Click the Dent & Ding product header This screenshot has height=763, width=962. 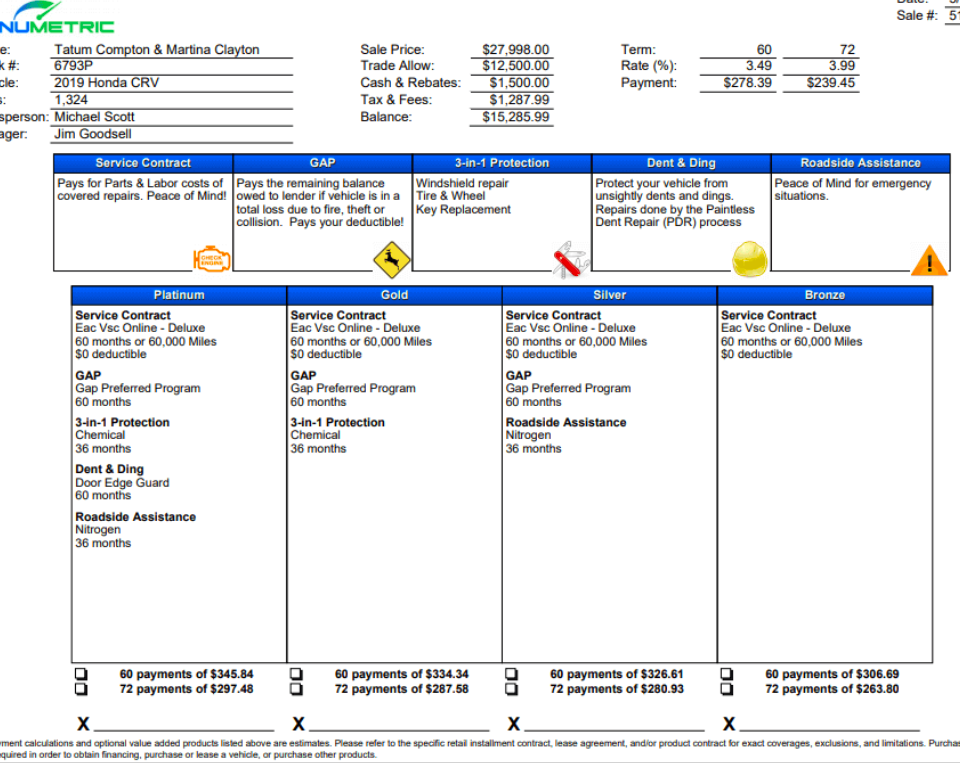(x=681, y=163)
